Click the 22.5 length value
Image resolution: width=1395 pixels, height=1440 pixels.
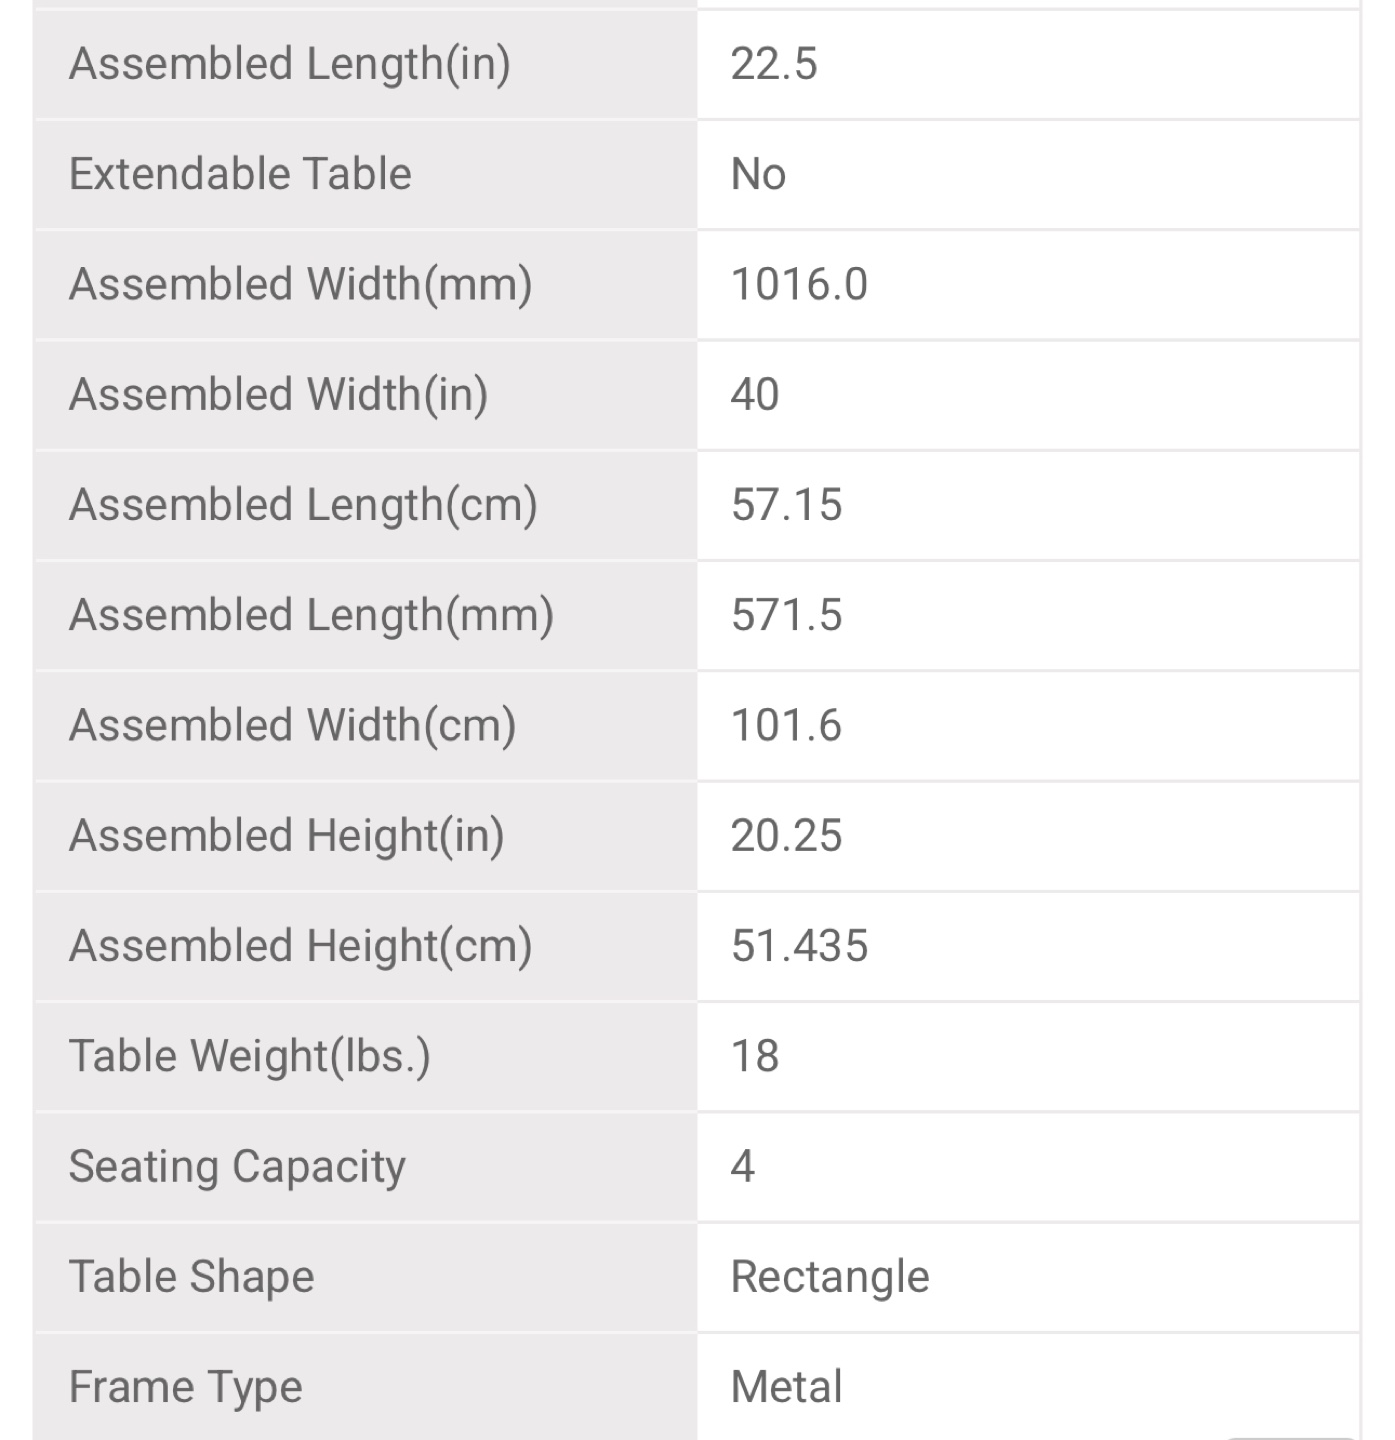pos(774,64)
